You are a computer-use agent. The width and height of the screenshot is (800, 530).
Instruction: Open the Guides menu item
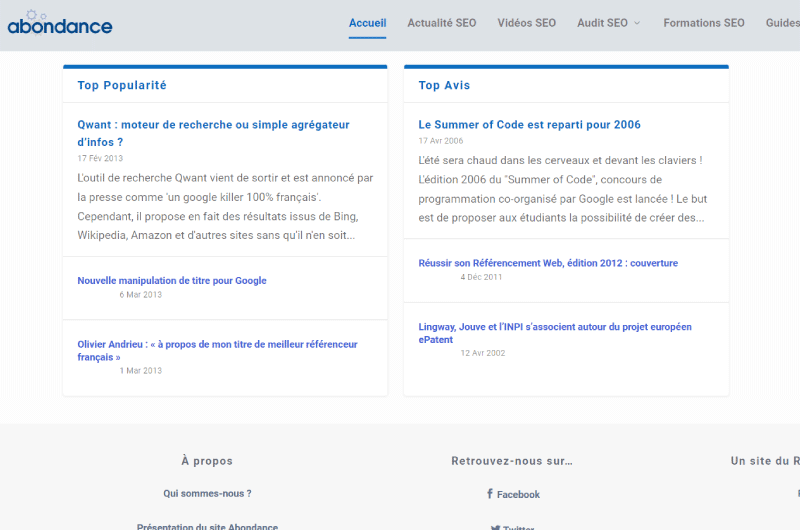[783, 23]
